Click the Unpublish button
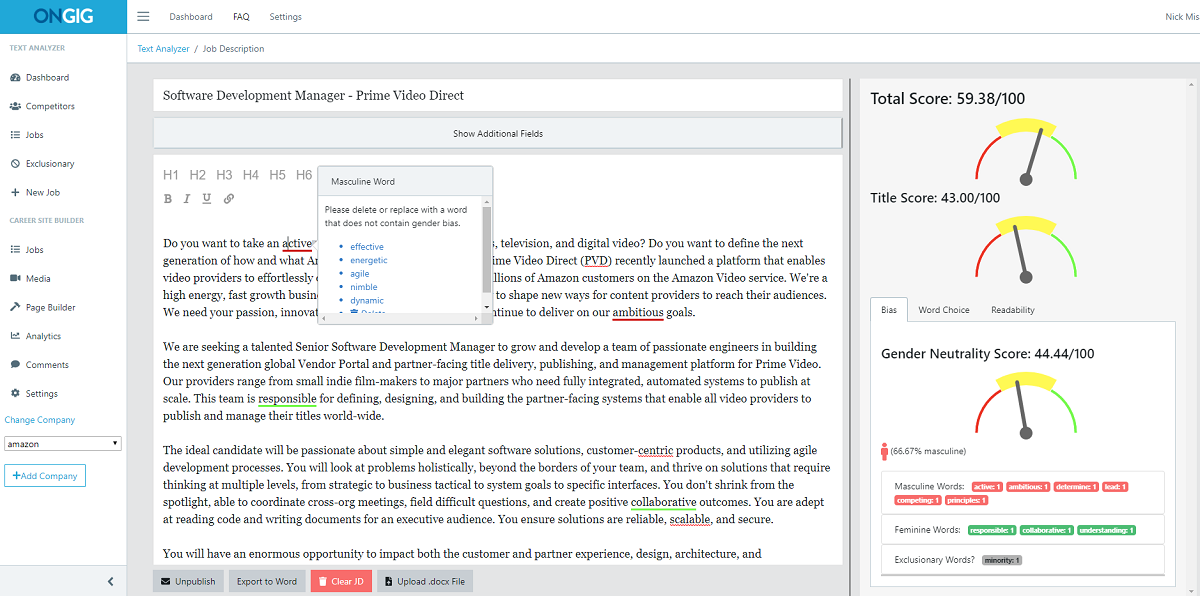The image size is (1200, 596). click(x=188, y=581)
